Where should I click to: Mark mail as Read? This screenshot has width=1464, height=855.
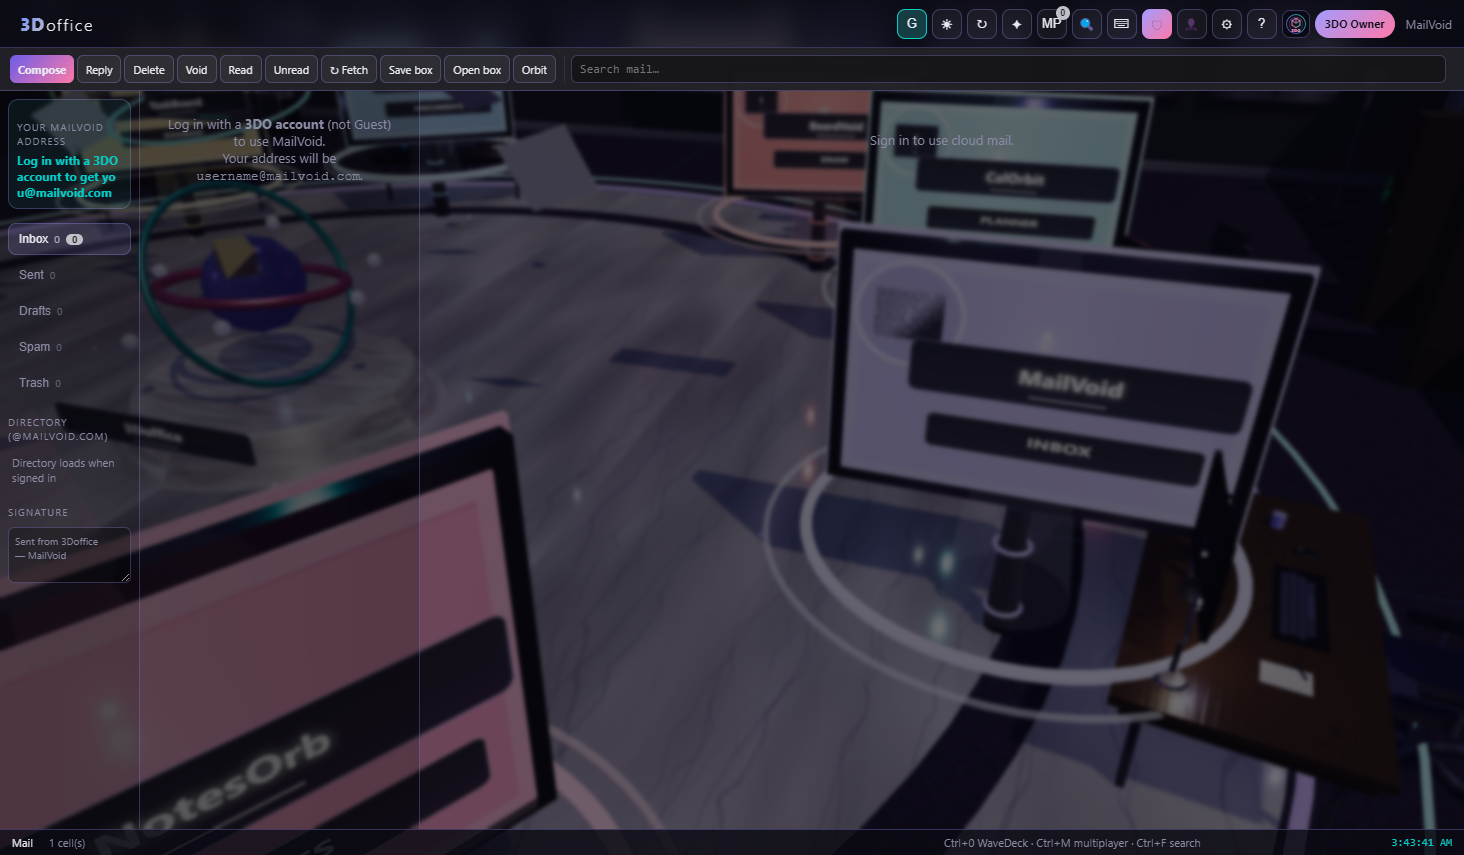click(x=241, y=70)
